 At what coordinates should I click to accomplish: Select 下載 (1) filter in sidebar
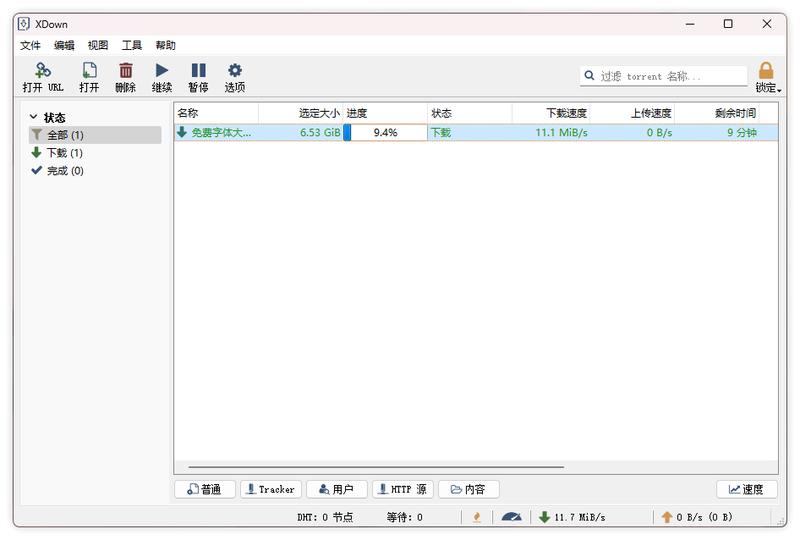[95, 153]
